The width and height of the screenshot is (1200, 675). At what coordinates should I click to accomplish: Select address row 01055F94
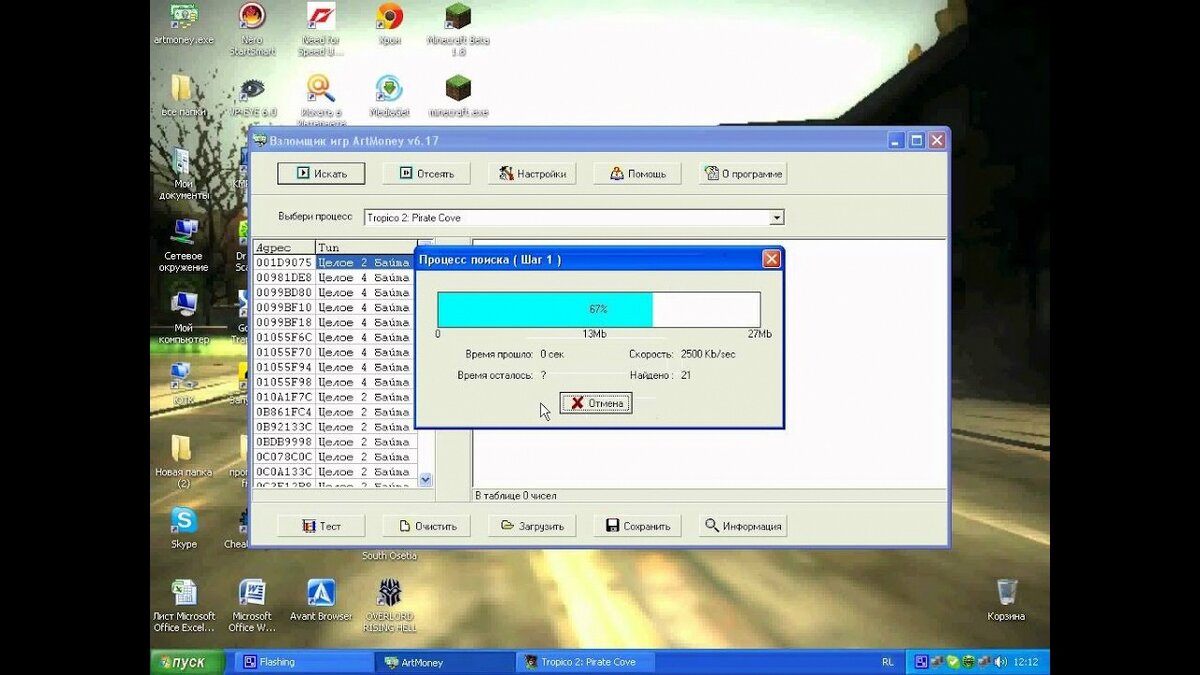[334, 367]
